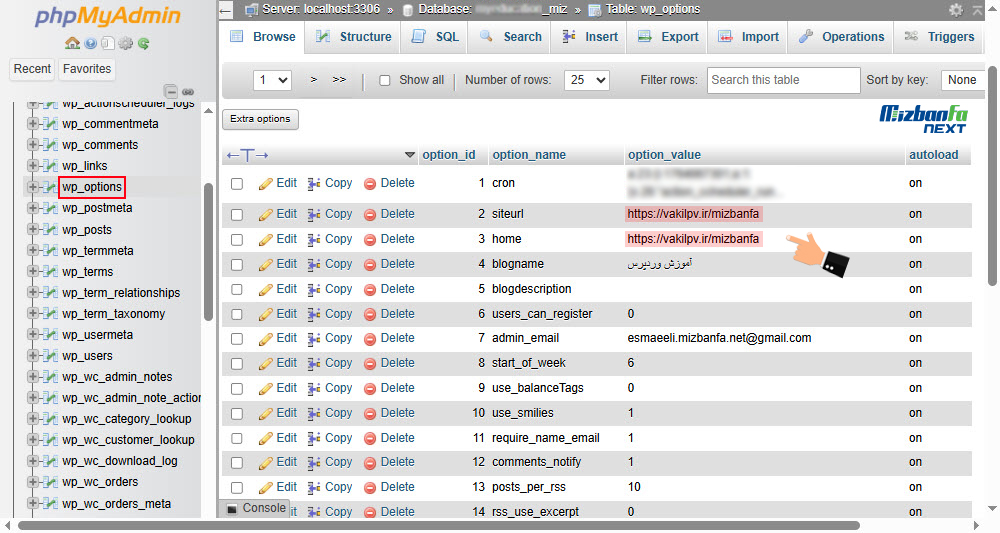Click Delete icon for admin_email row

click(370, 339)
